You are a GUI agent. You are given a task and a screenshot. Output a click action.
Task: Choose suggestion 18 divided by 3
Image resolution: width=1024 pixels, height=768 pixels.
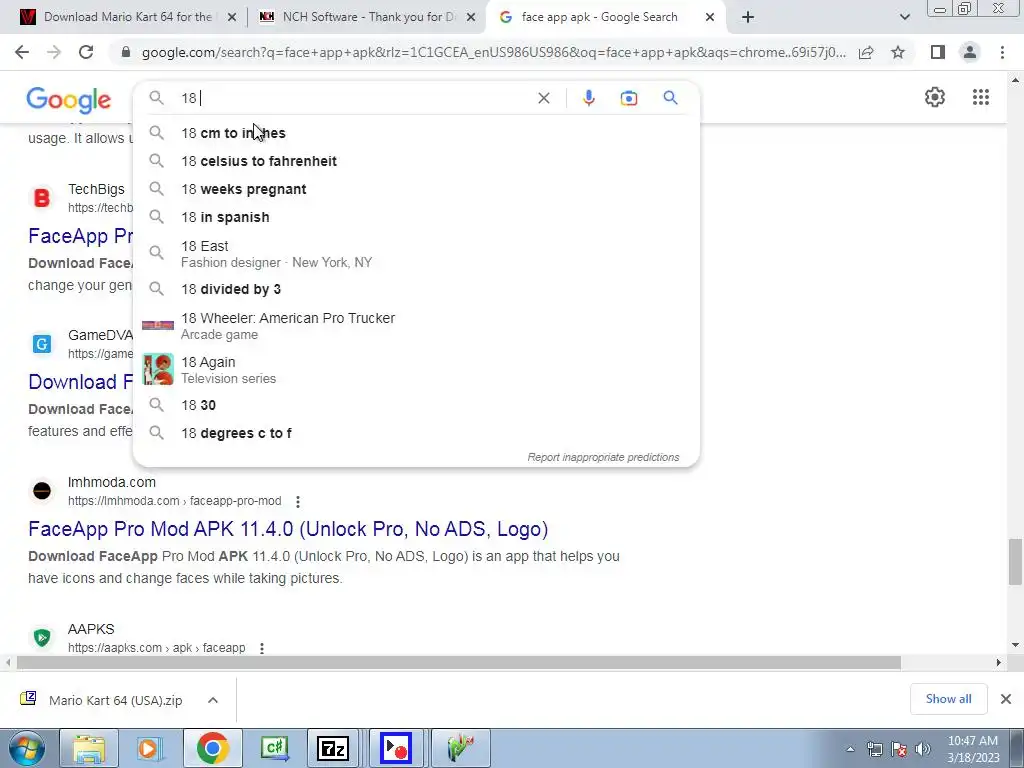416,289
